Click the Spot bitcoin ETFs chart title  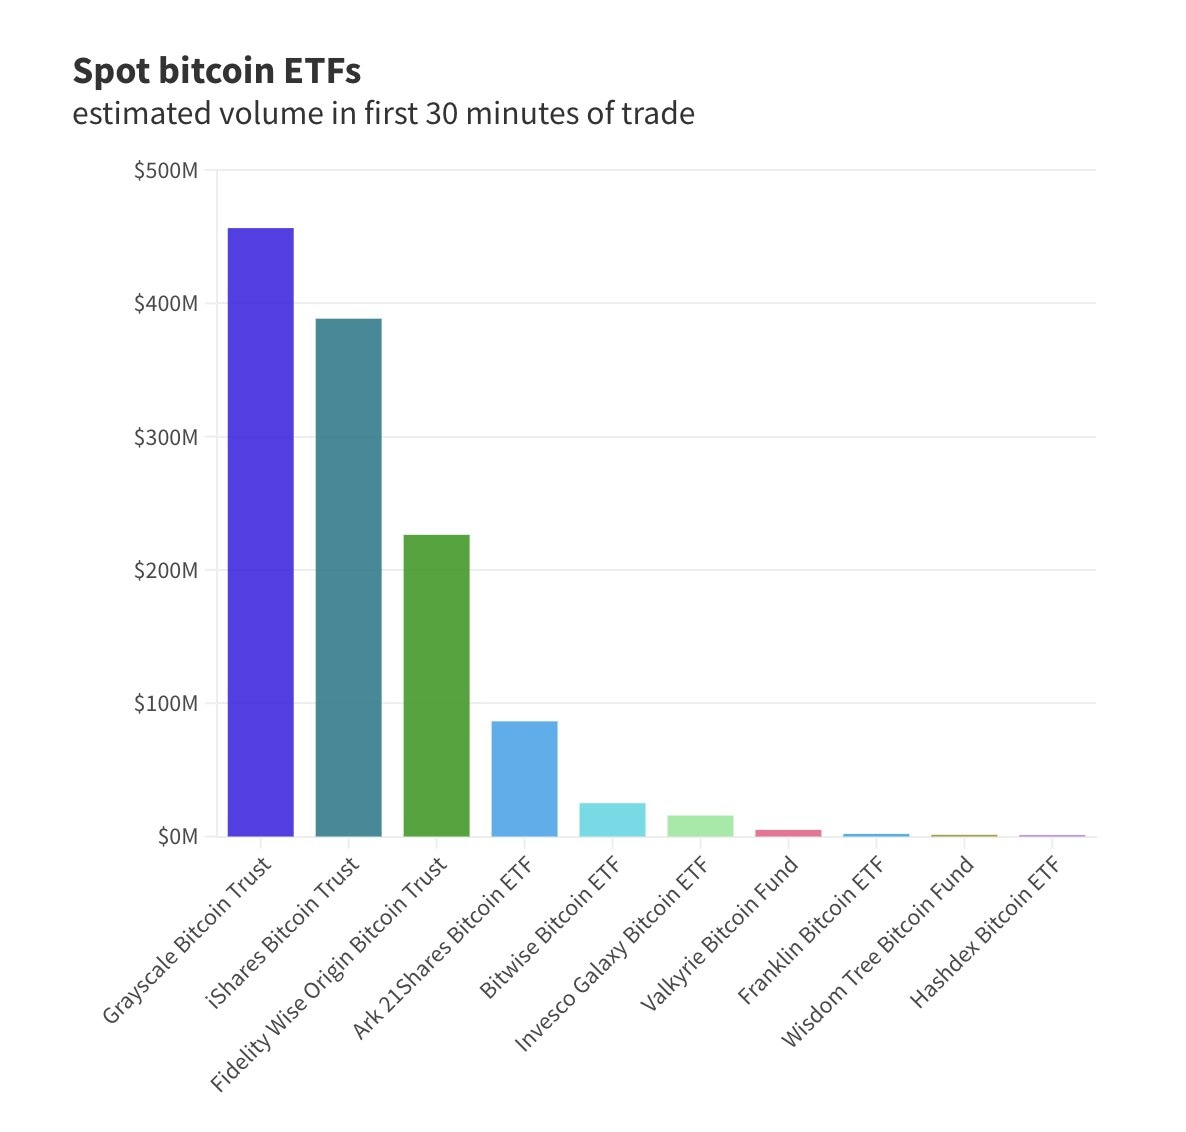pyautogui.click(x=217, y=71)
